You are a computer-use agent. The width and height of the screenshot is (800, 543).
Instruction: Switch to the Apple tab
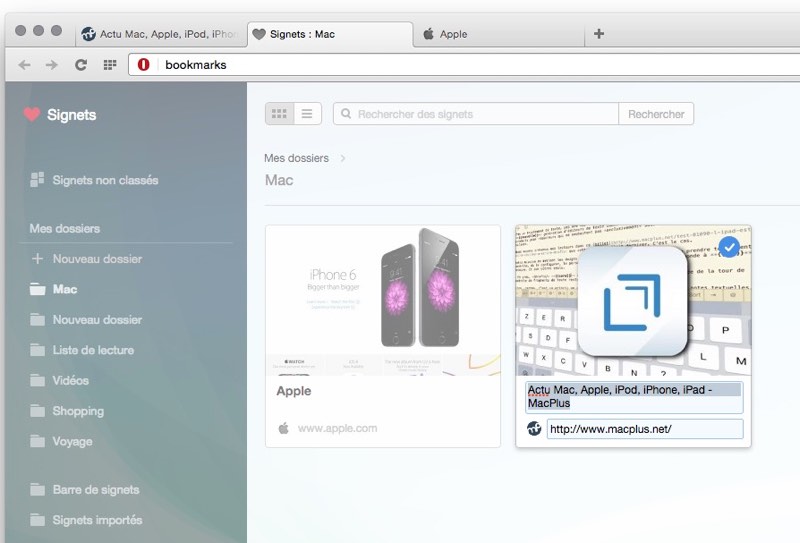click(497, 34)
